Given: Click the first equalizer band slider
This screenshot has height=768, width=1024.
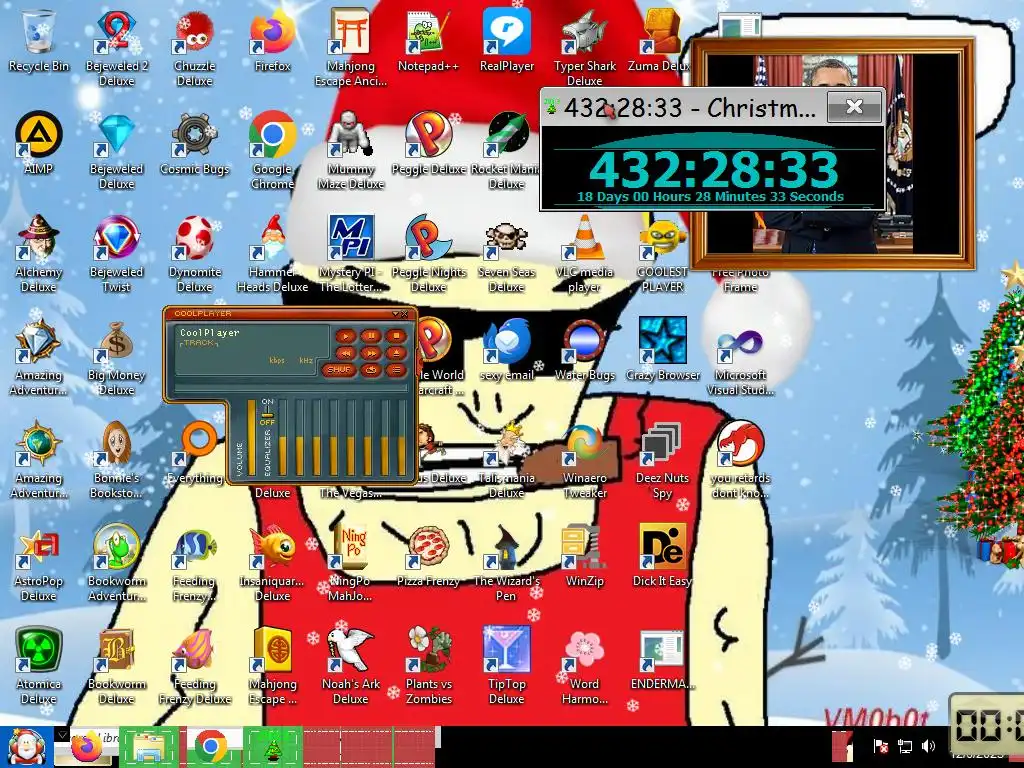Looking at the screenshot, I should (x=283, y=438).
